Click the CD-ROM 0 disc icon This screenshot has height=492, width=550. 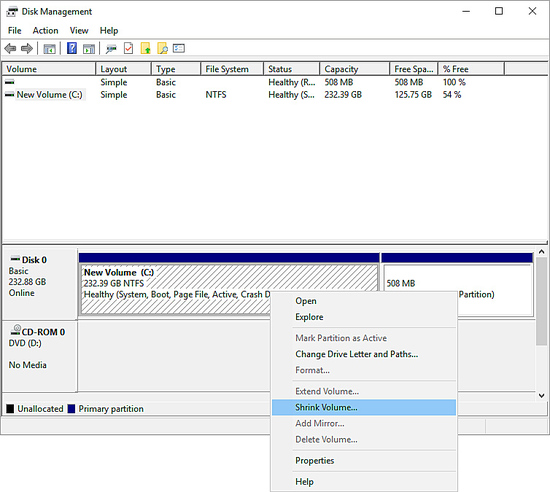[x=16, y=330]
